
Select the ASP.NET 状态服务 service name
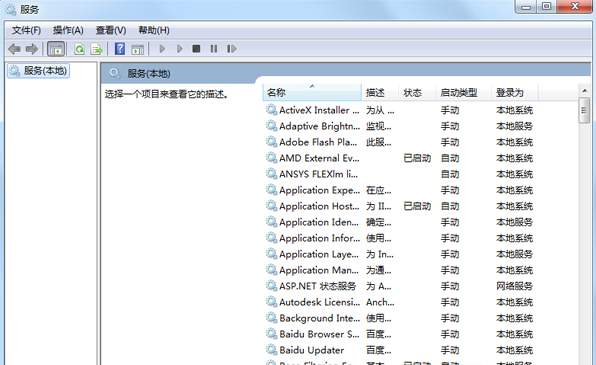[x=318, y=286]
